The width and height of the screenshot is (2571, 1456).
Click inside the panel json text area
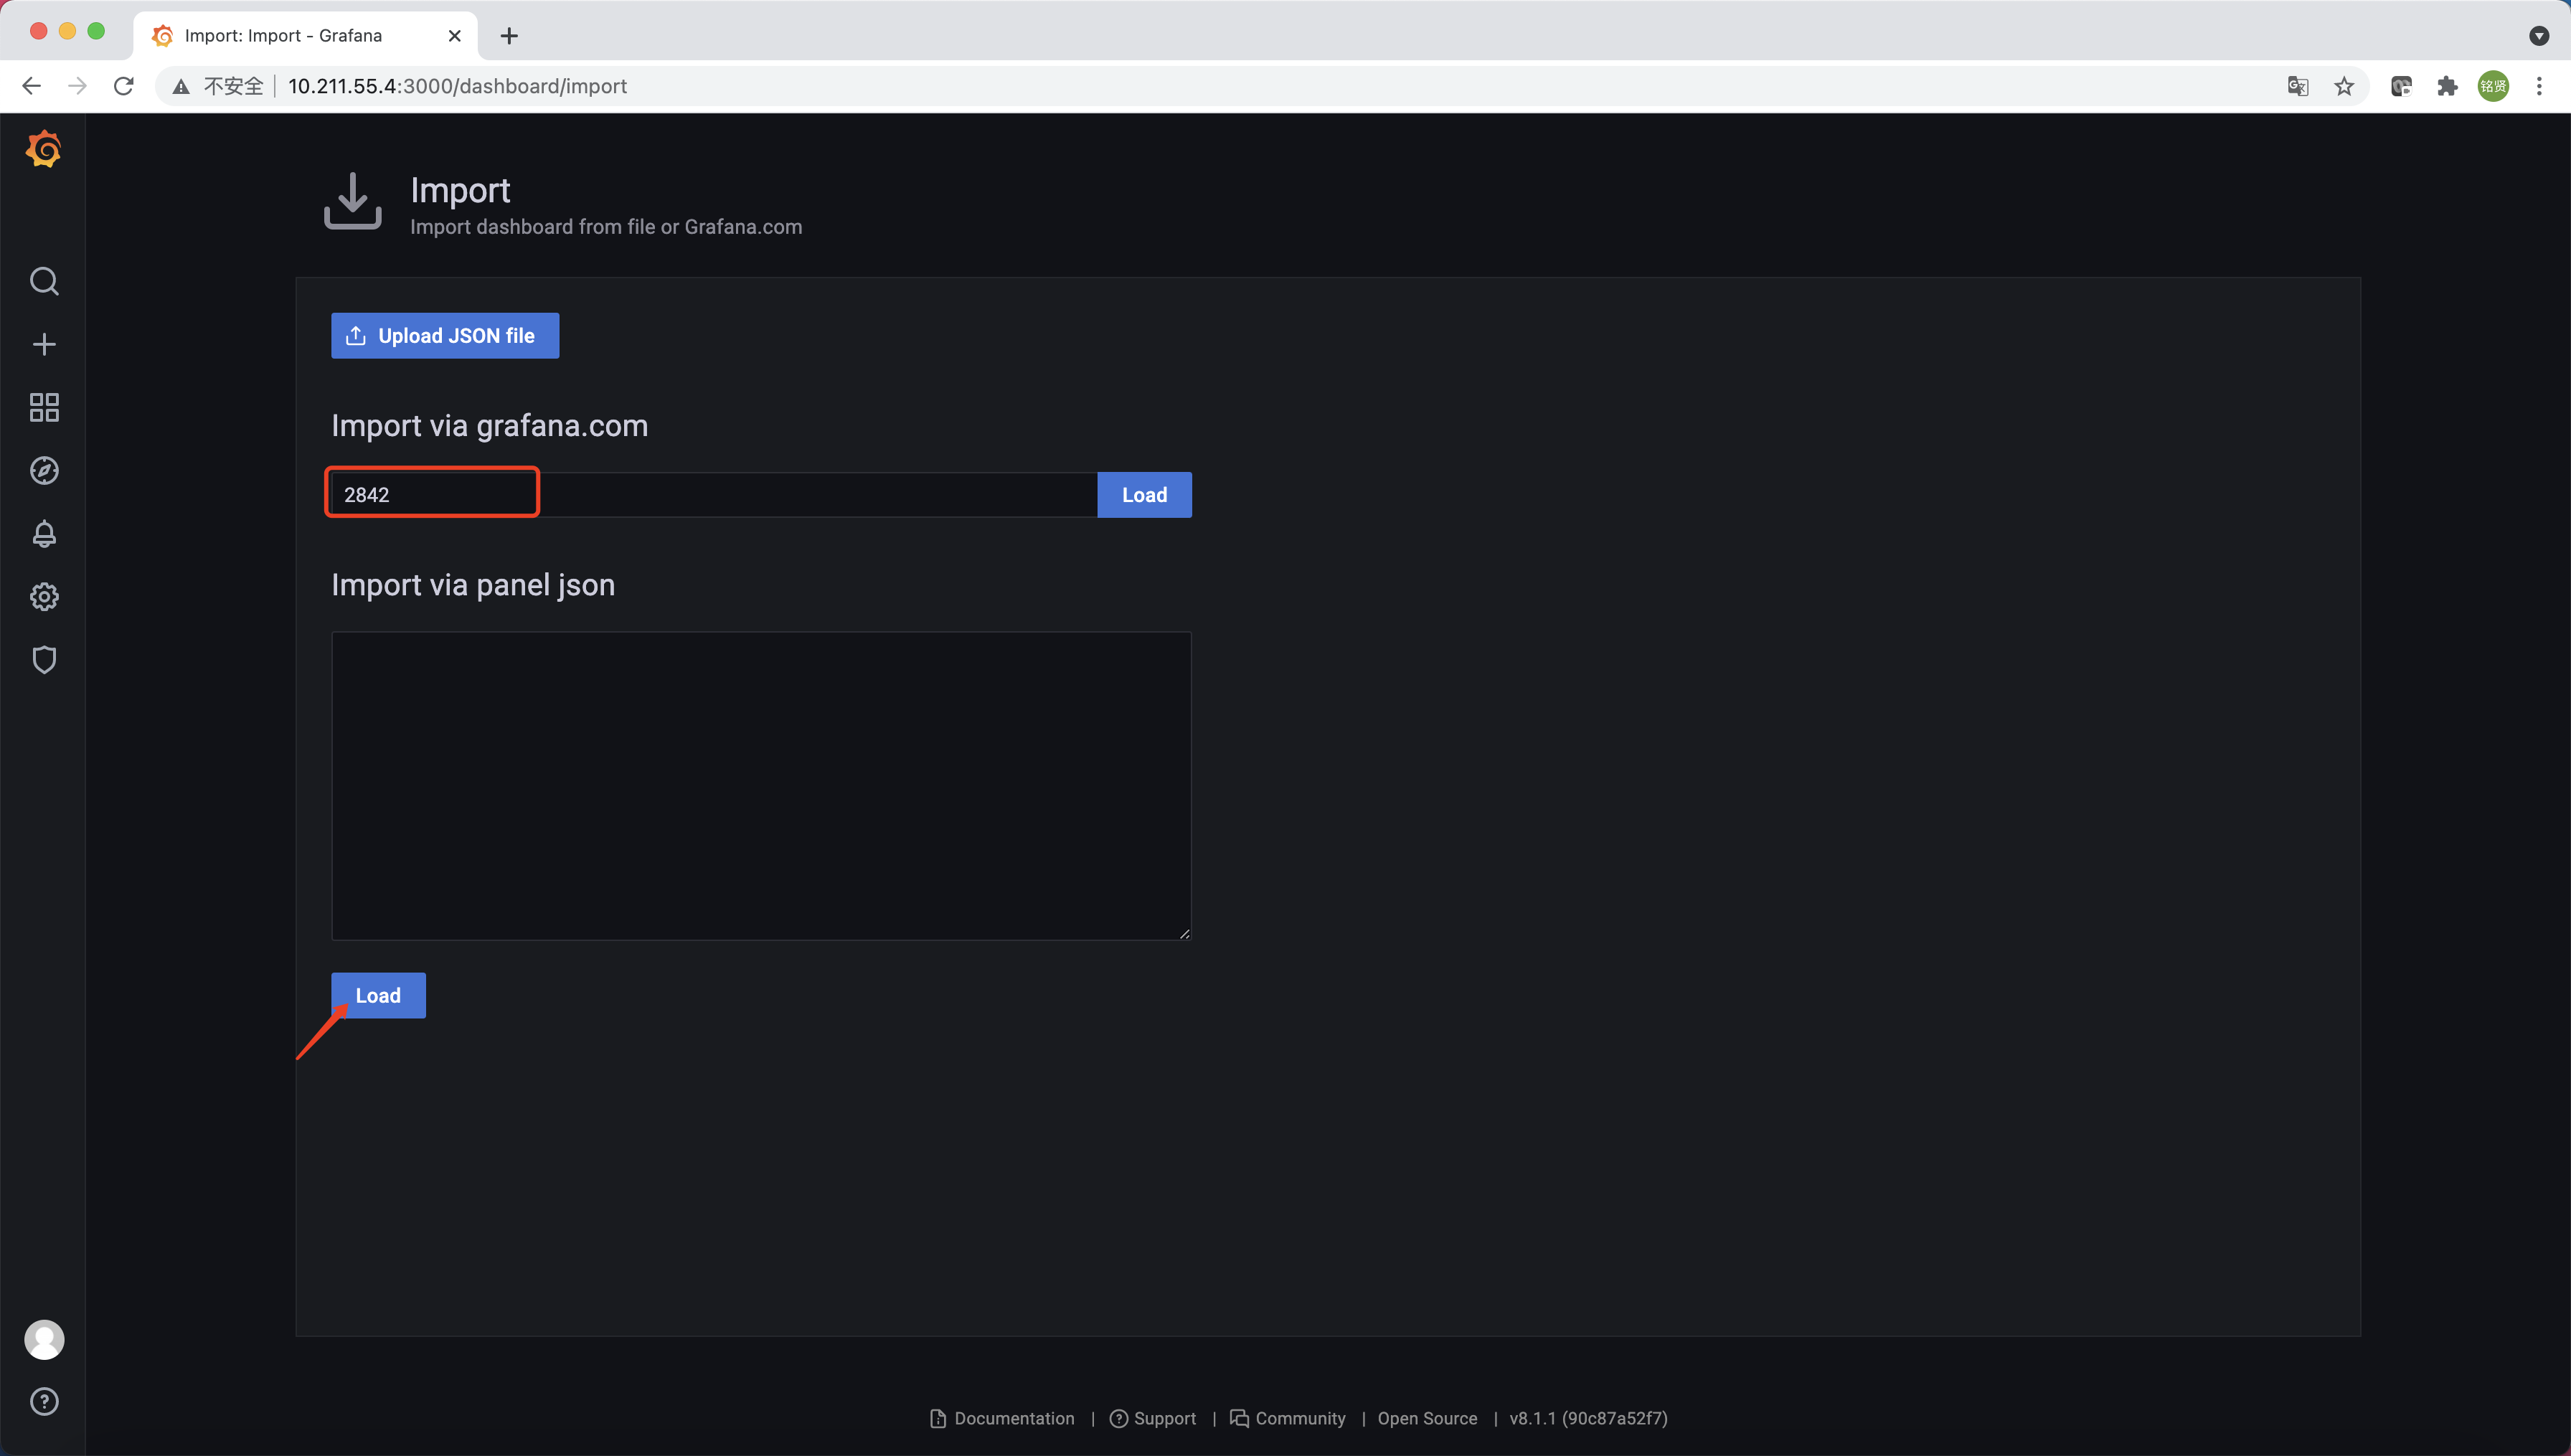[761, 786]
